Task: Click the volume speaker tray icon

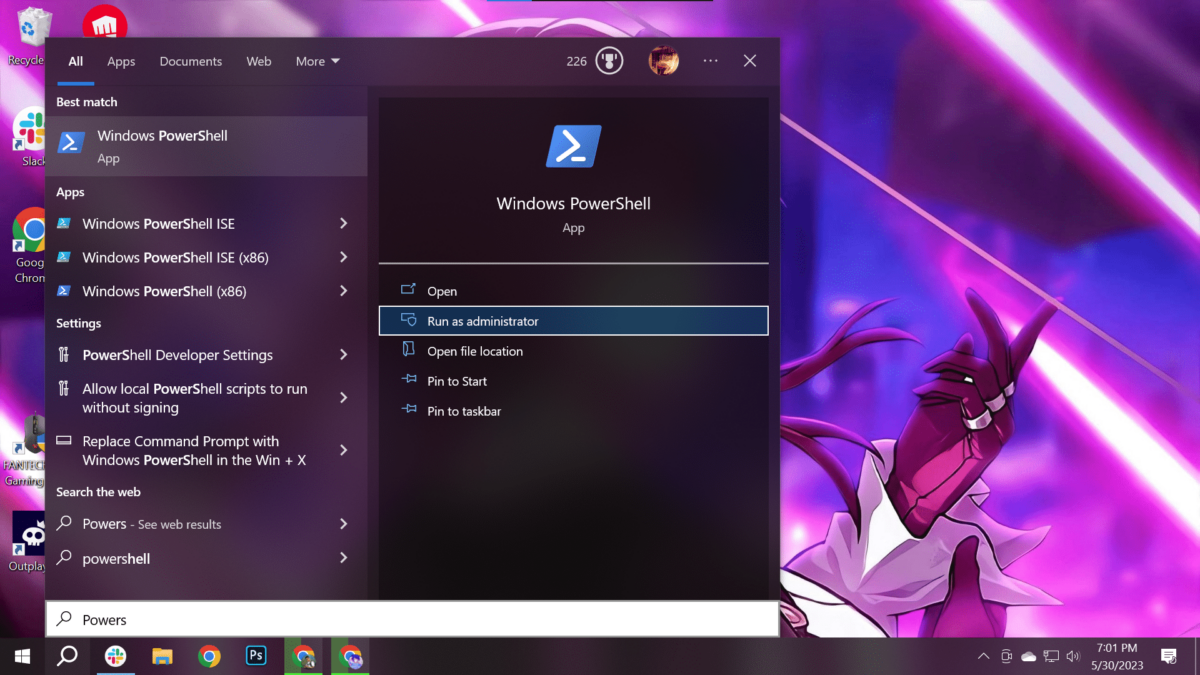Action: [x=1073, y=656]
